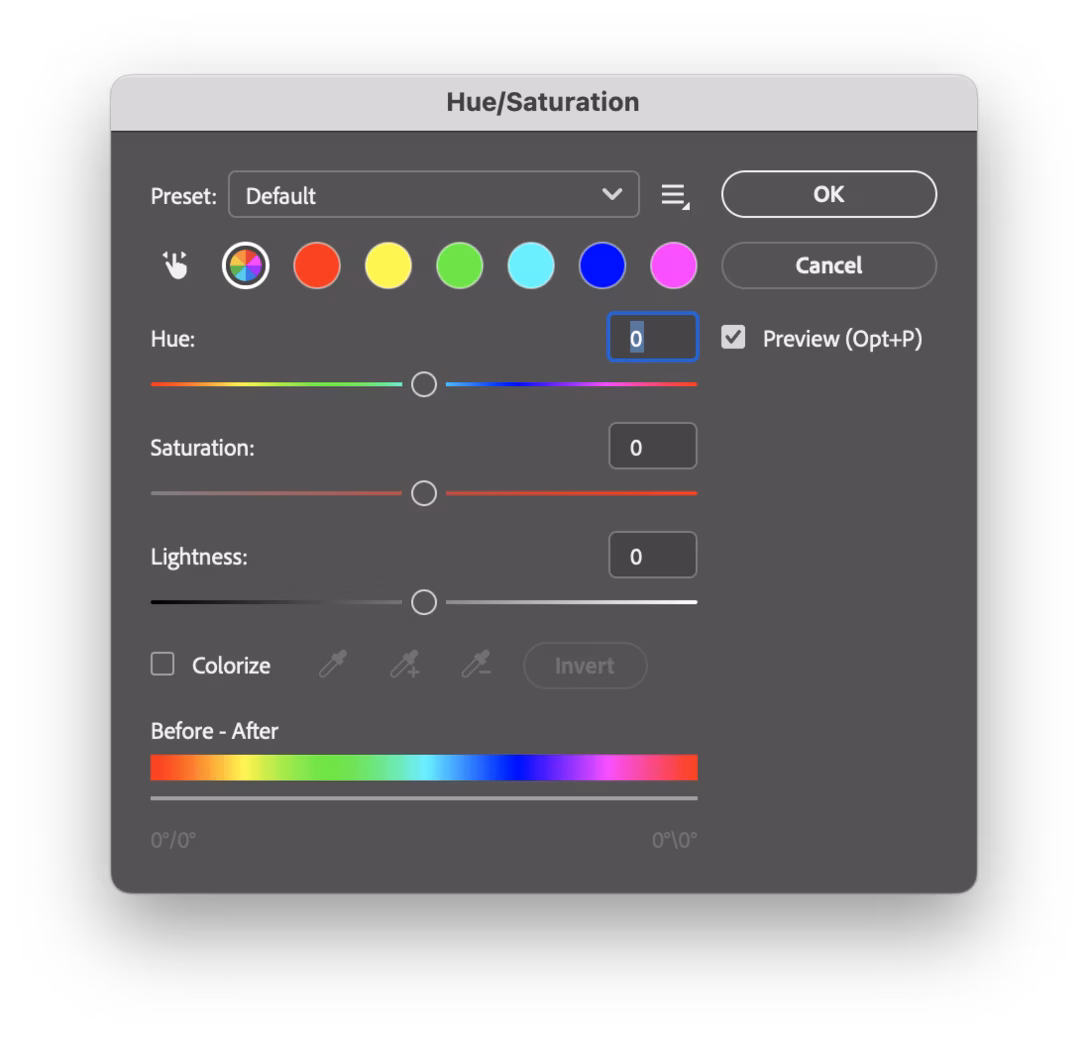Click the eyedropper tool icon
Image resolution: width=1088 pixels, height=1040 pixels.
coord(333,665)
